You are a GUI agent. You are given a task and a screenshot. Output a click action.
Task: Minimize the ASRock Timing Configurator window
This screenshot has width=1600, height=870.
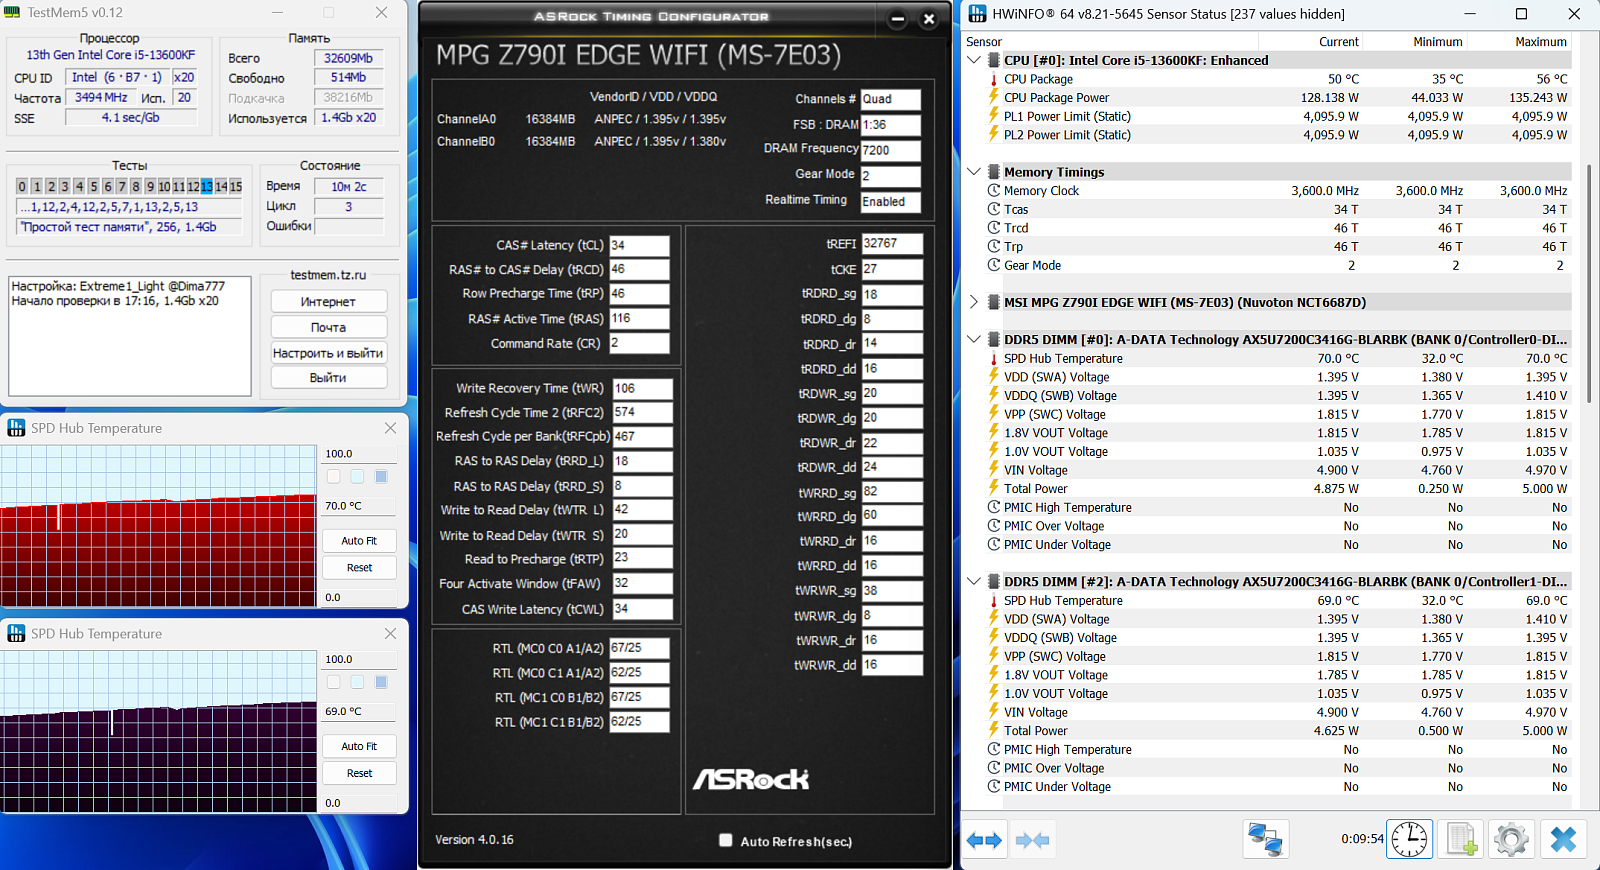pyautogui.click(x=897, y=19)
